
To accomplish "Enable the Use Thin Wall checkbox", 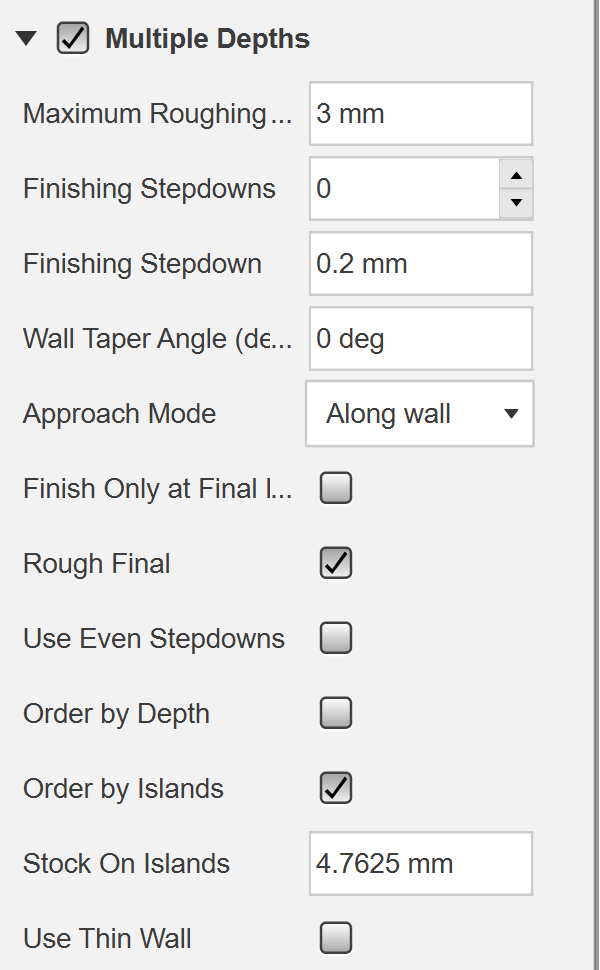I will [x=336, y=939].
